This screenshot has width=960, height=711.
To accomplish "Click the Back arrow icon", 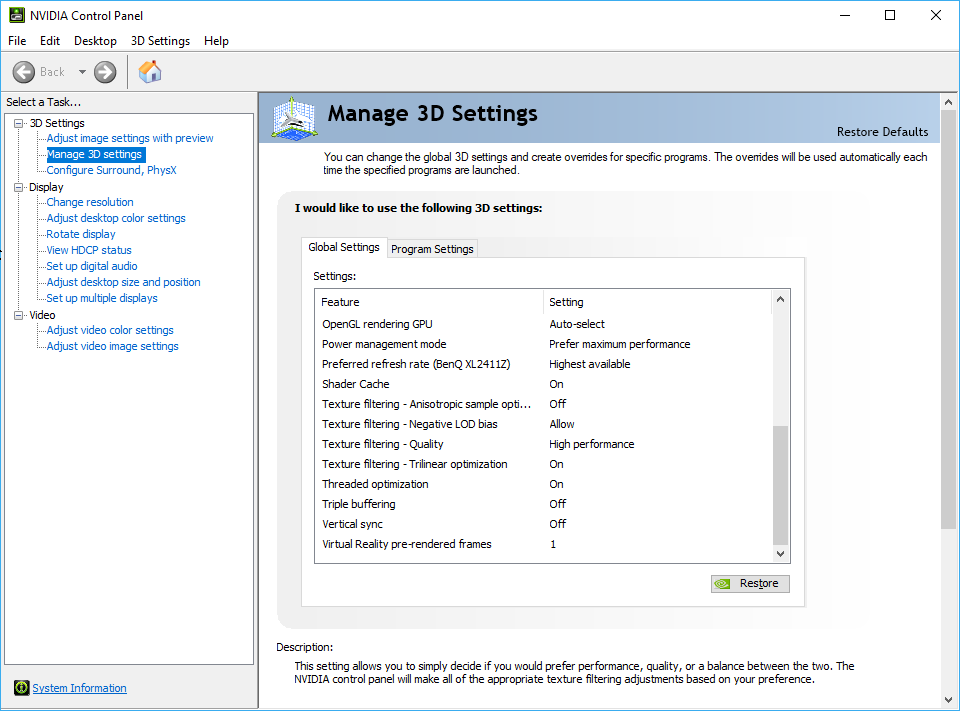I will pyautogui.click(x=25, y=72).
